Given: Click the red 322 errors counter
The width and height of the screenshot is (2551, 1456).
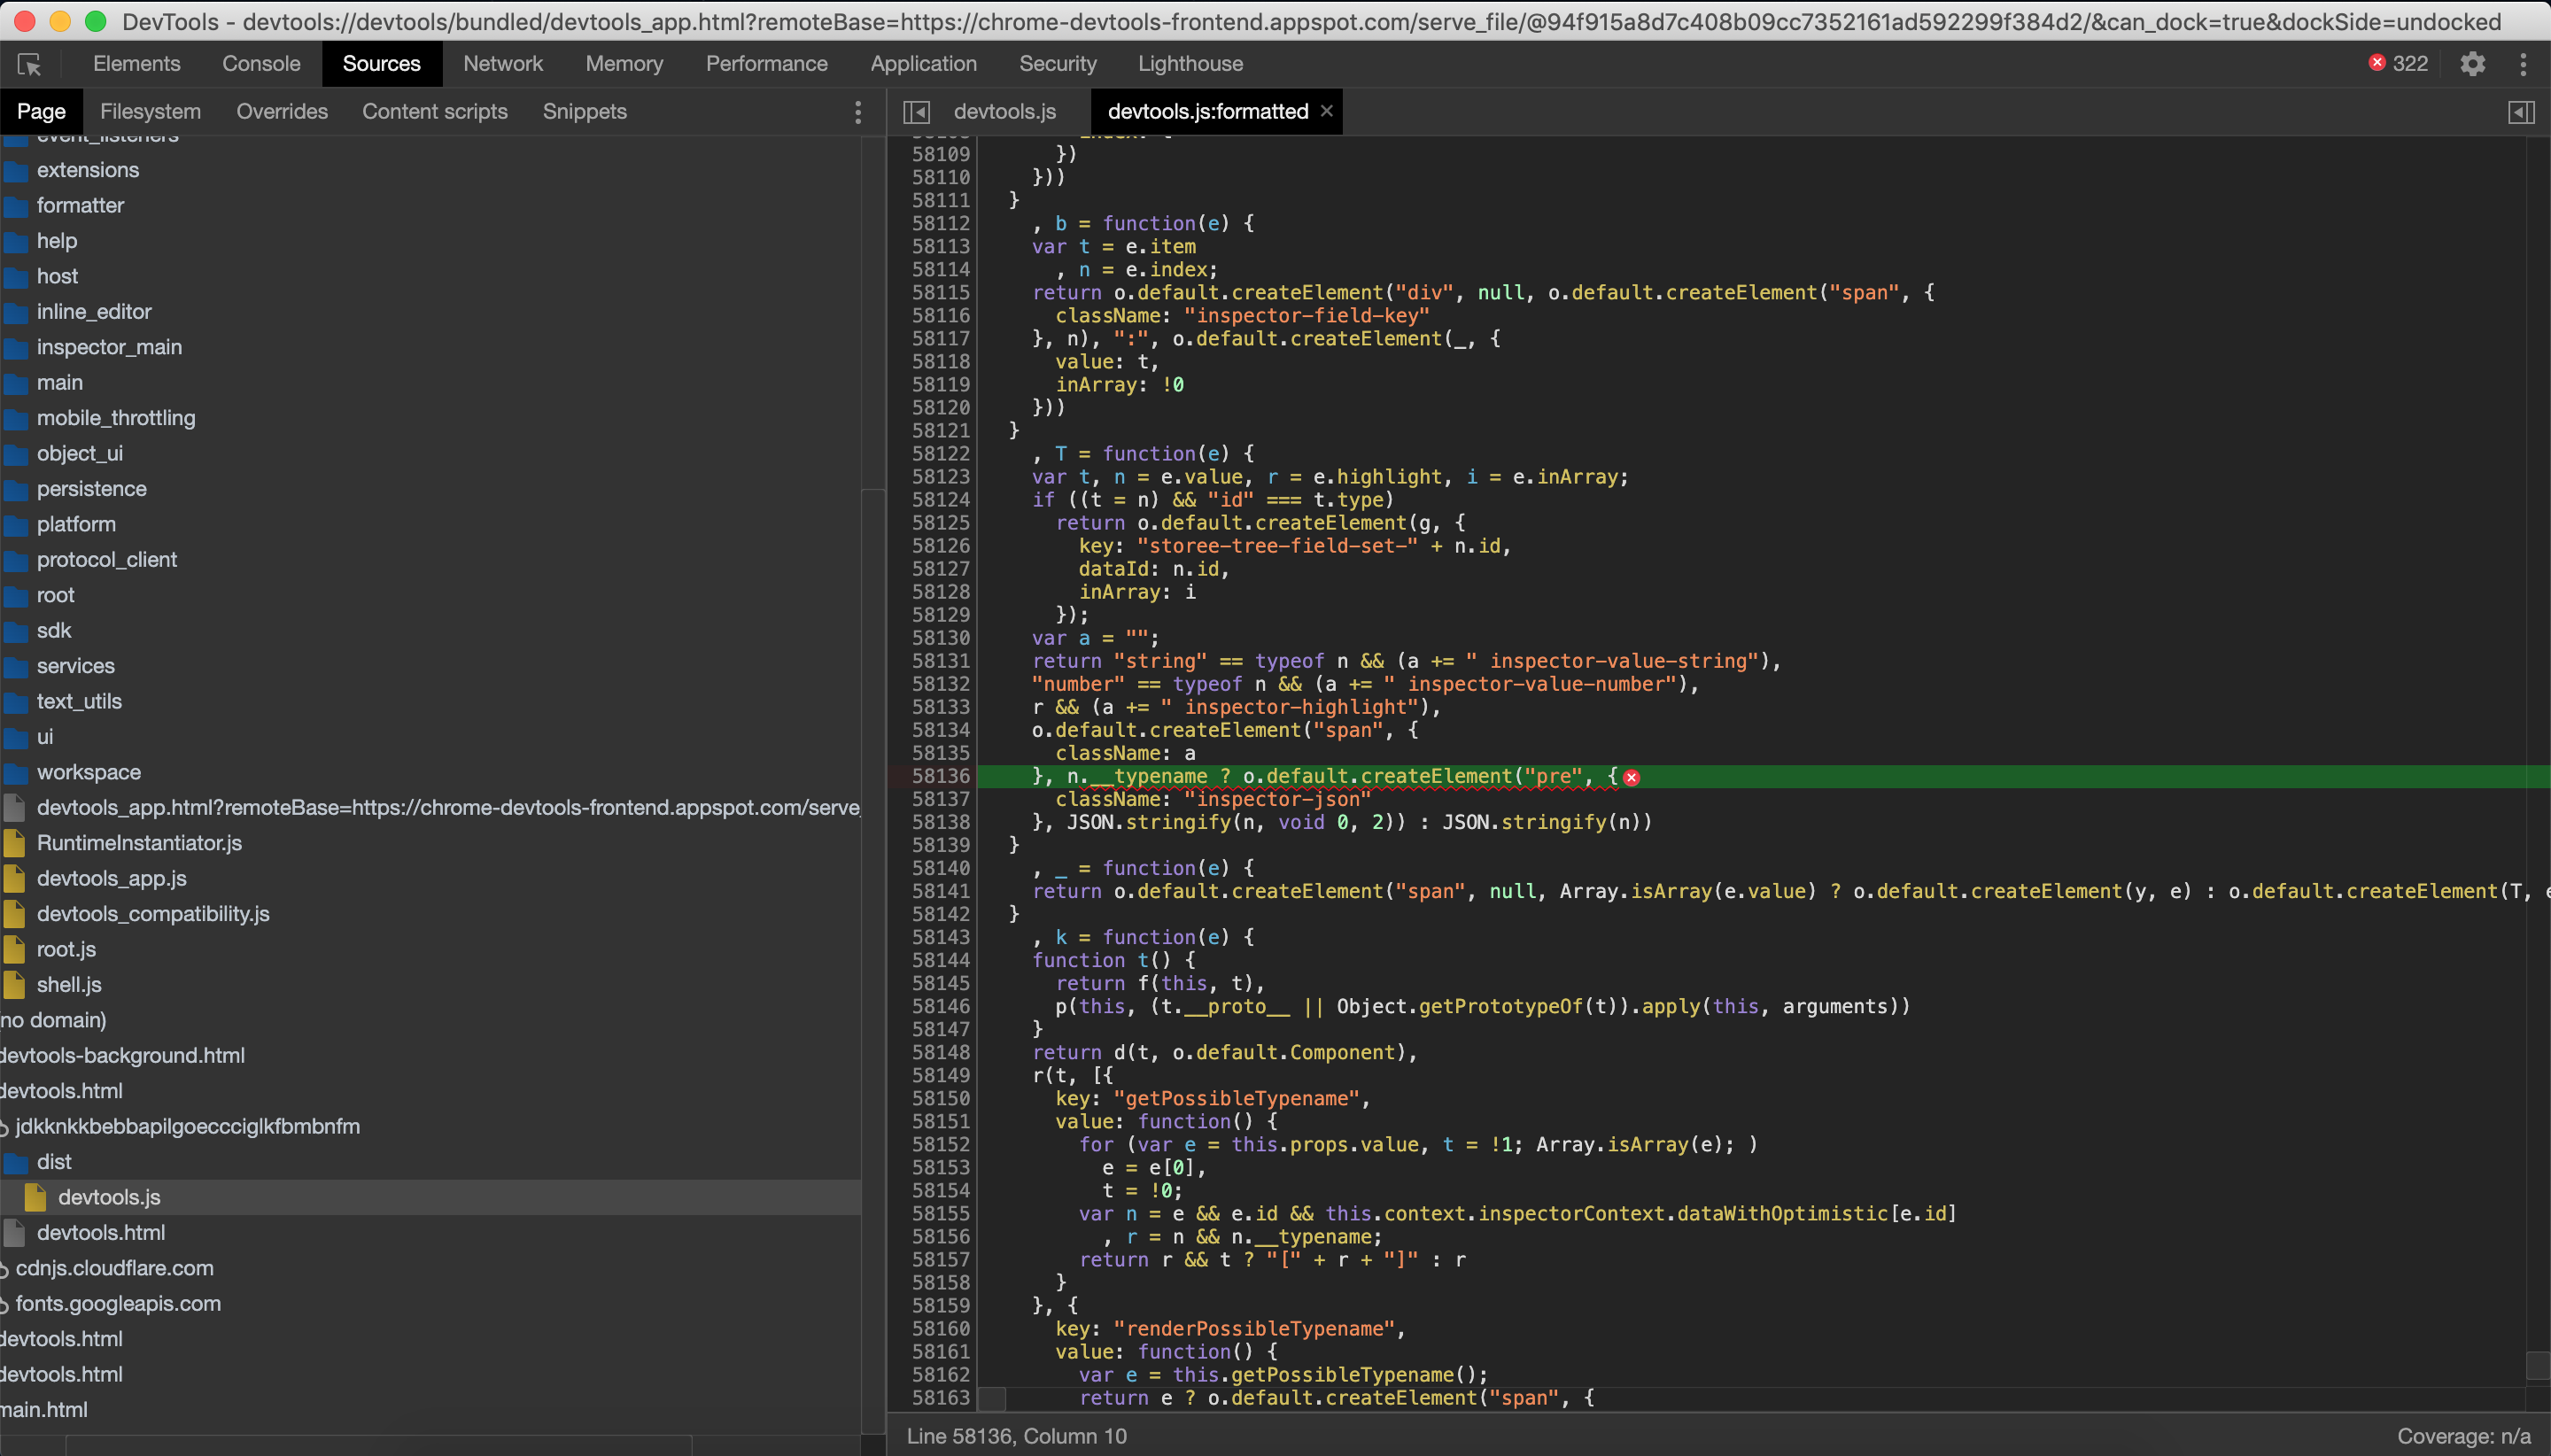Looking at the screenshot, I should tap(2399, 64).
